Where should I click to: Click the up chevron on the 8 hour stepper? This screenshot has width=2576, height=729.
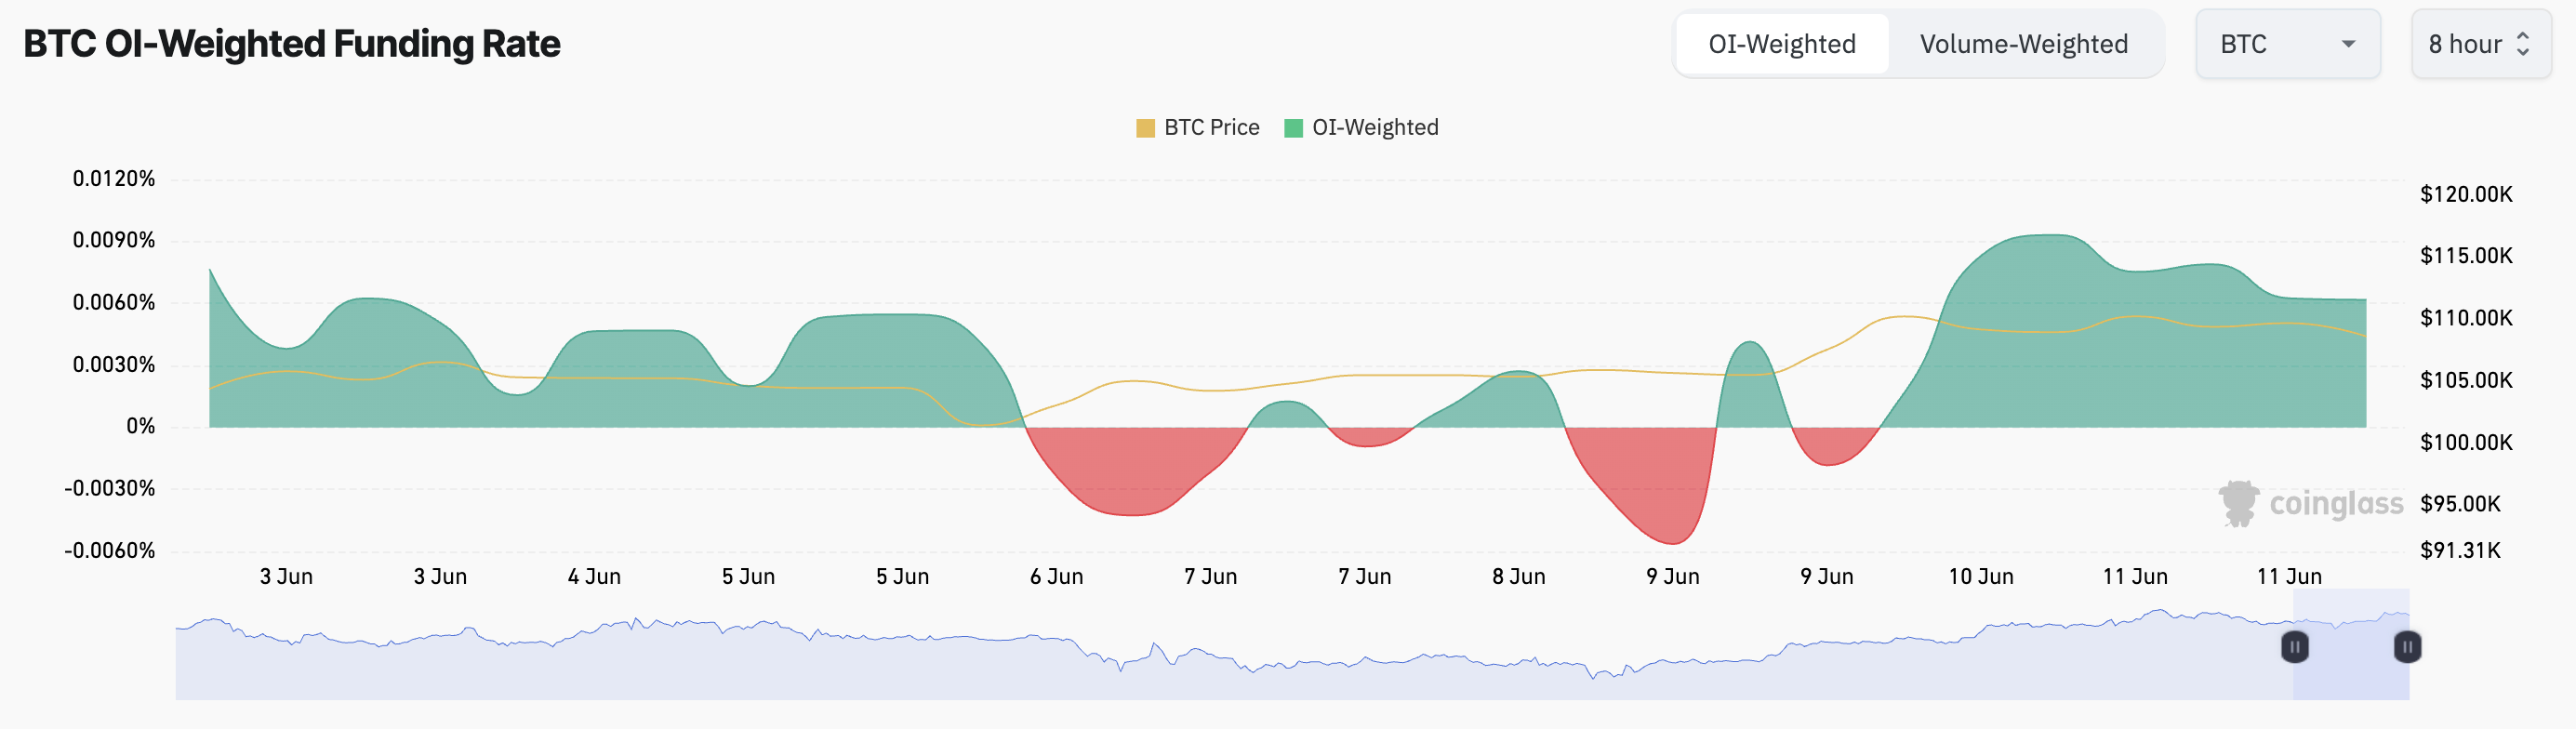[x=2525, y=36]
